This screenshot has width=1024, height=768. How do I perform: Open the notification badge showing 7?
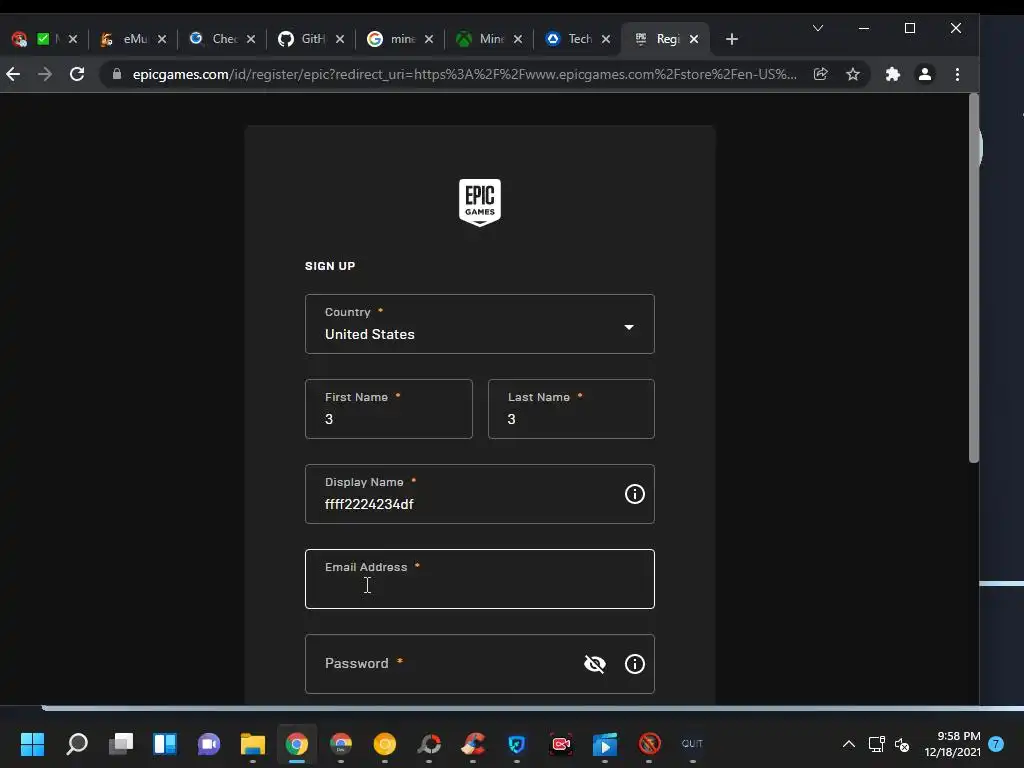(995, 743)
